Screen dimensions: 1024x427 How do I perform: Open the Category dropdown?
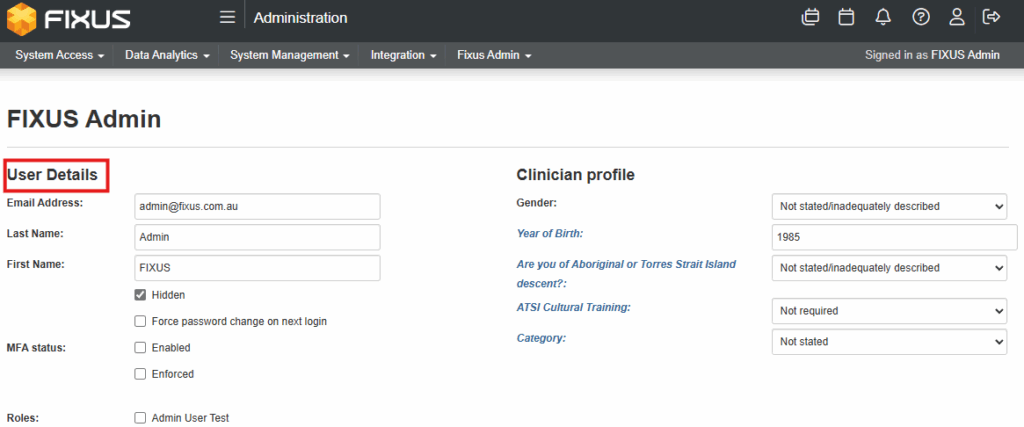click(889, 341)
